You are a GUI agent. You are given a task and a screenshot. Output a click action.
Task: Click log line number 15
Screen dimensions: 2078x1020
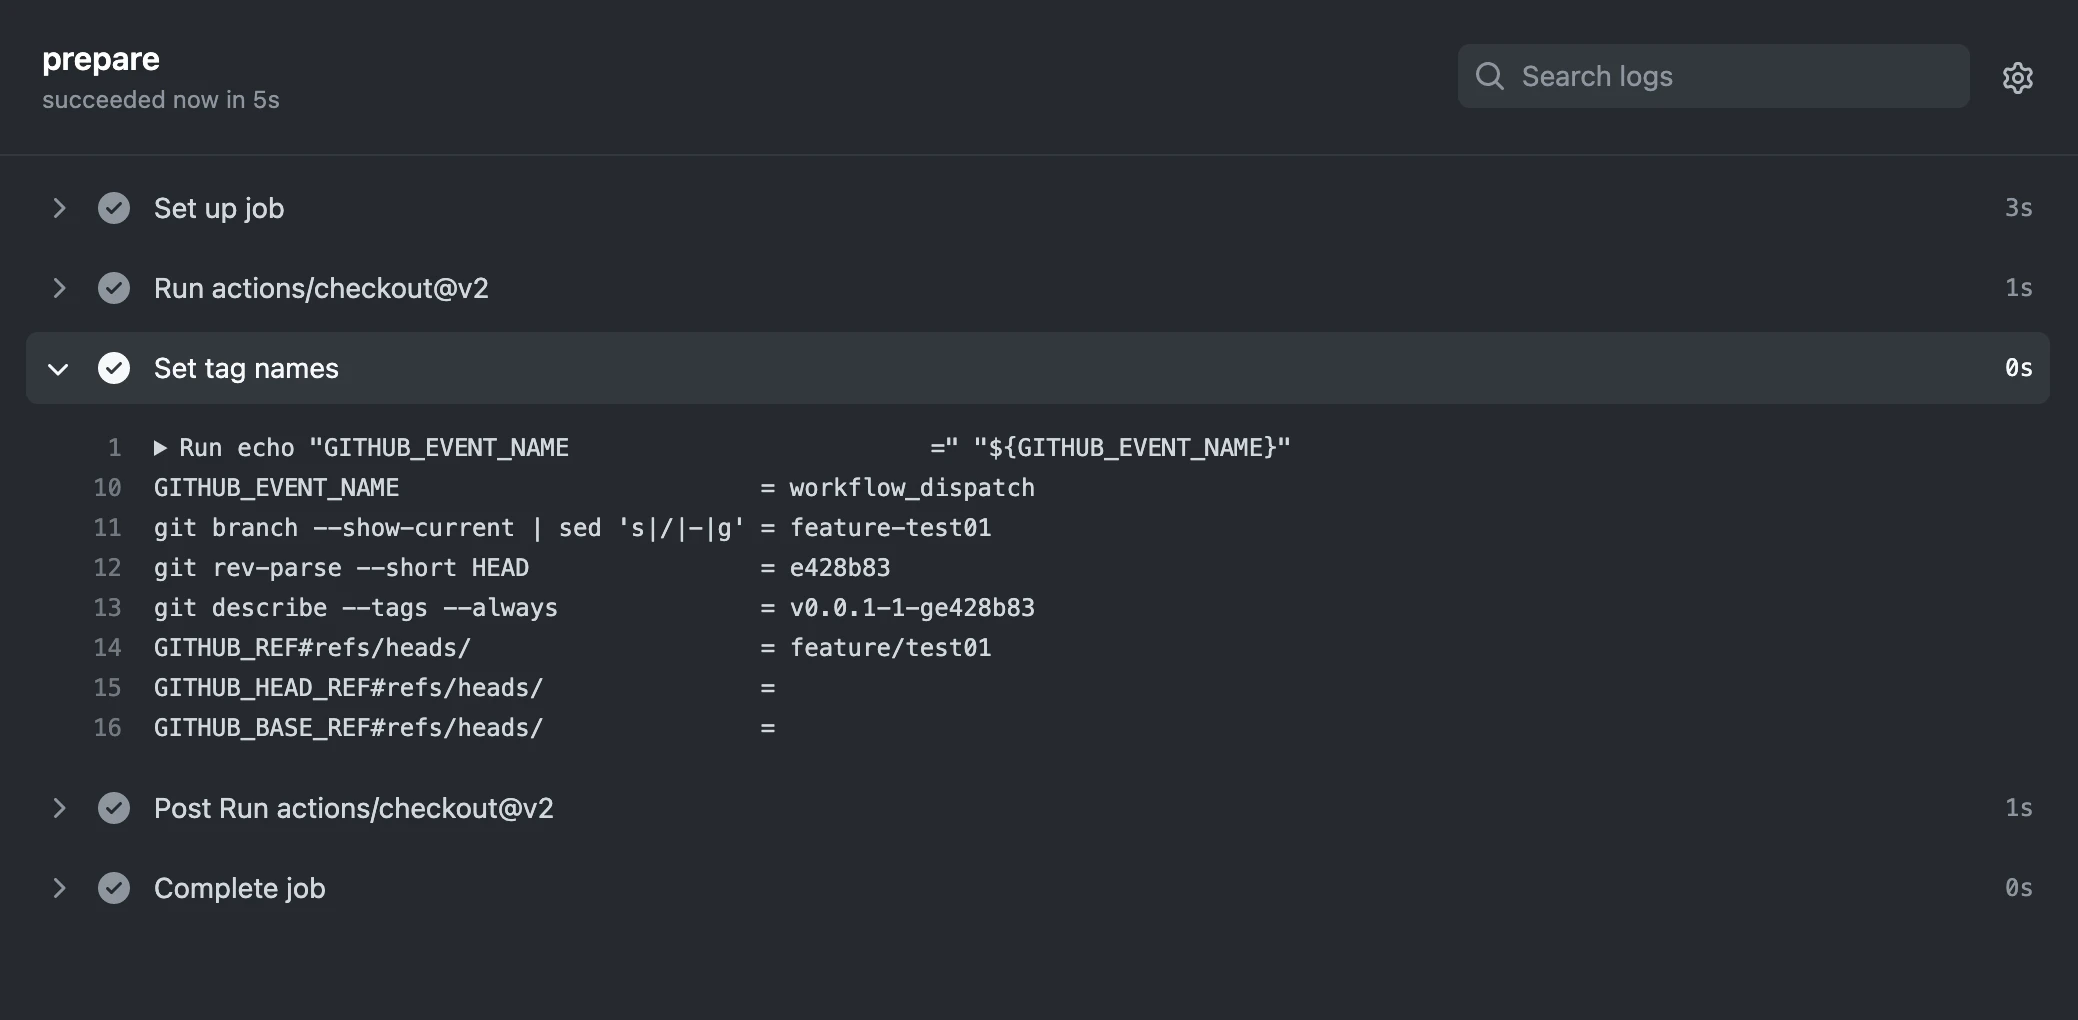pyautogui.click(x=107, y=688)
